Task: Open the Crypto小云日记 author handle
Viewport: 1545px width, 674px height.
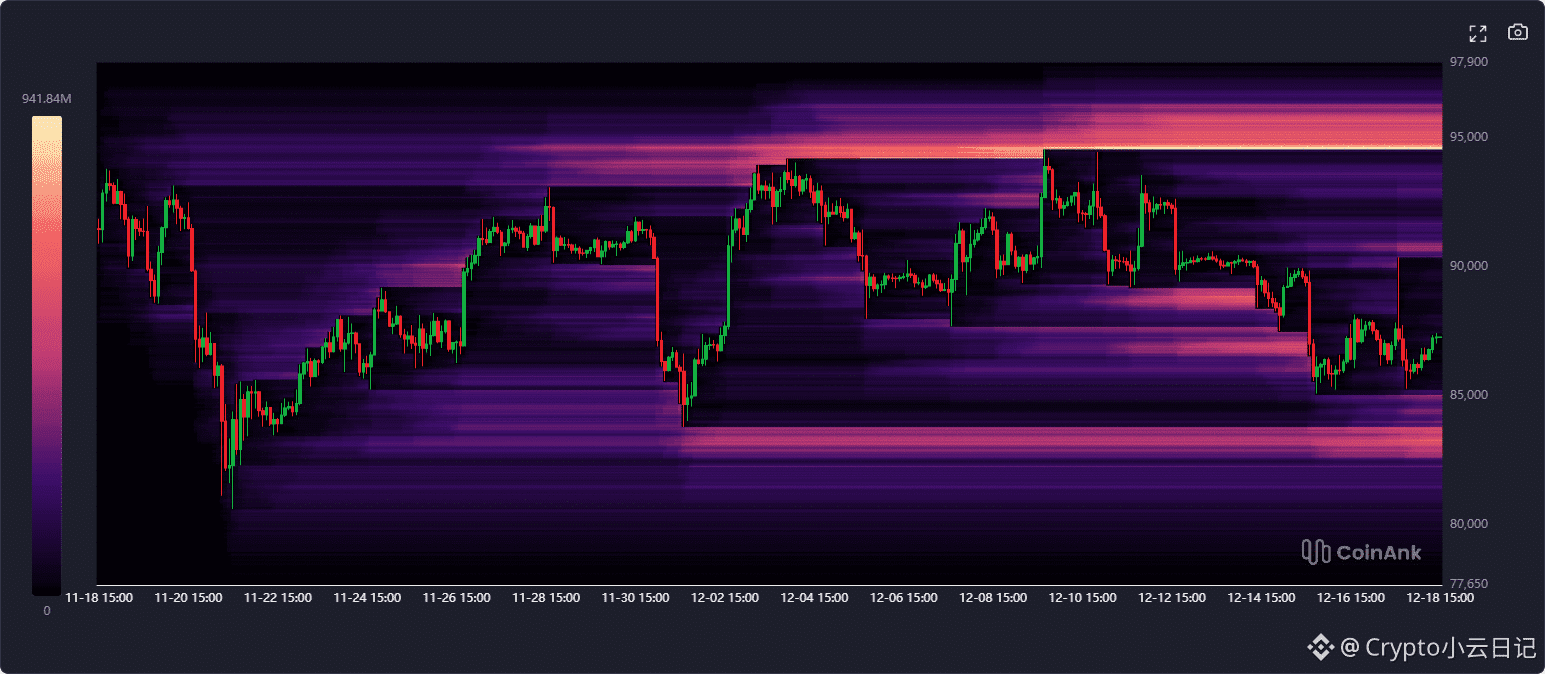Action: pyautogui.click(x=1439, y=648)
